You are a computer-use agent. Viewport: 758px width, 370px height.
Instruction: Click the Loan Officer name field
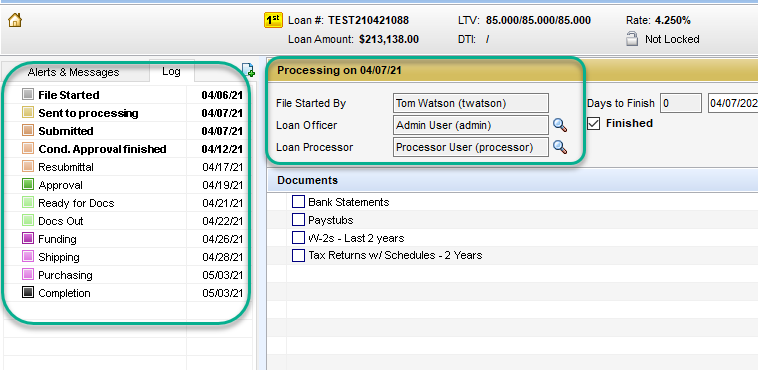[471, 125]
